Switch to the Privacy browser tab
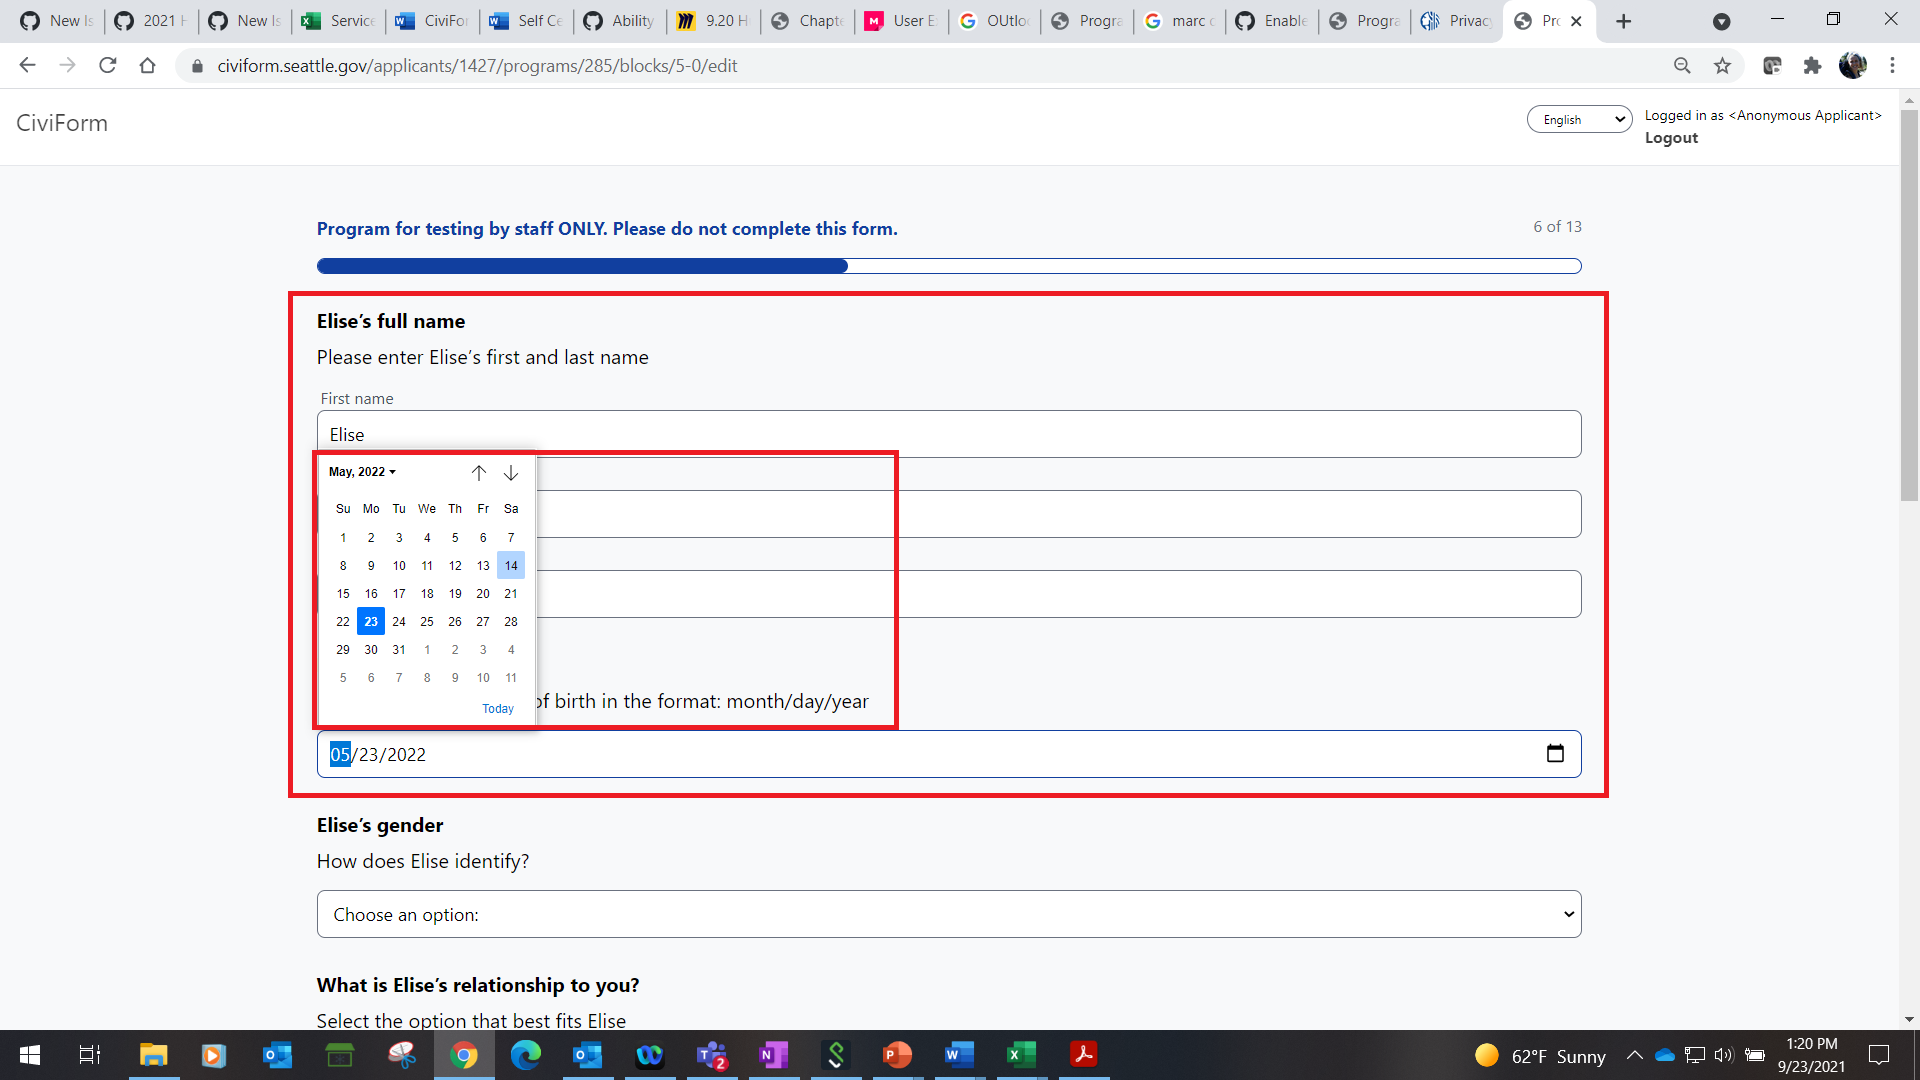This screenshot has width=1920, height=1080. (x=1457, y=21)
